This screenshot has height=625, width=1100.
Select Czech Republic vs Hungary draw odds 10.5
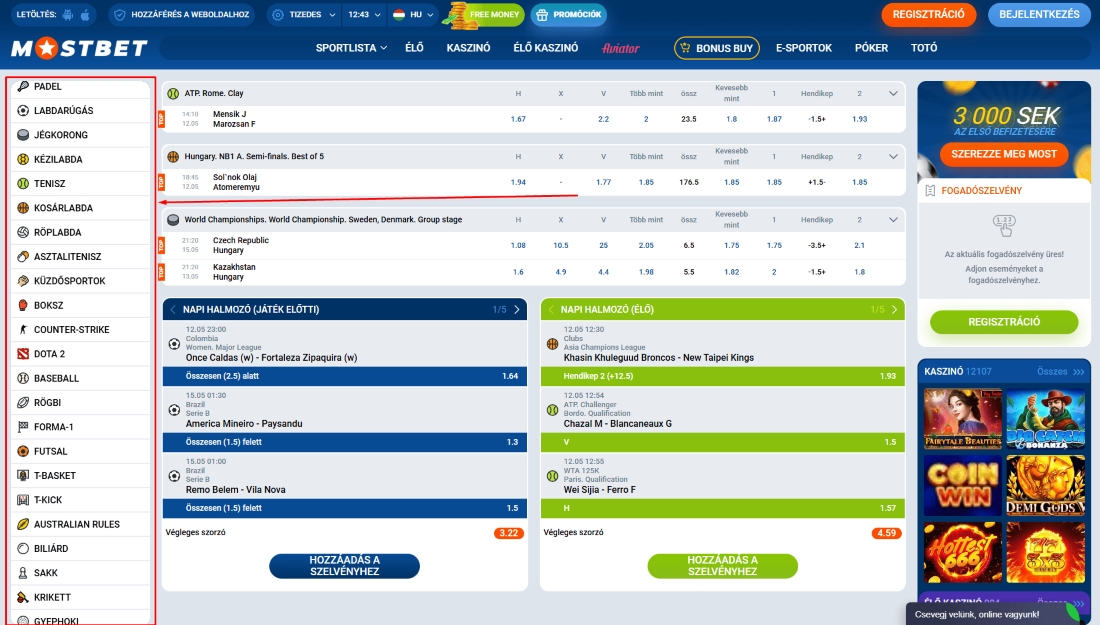click(561, 246)
